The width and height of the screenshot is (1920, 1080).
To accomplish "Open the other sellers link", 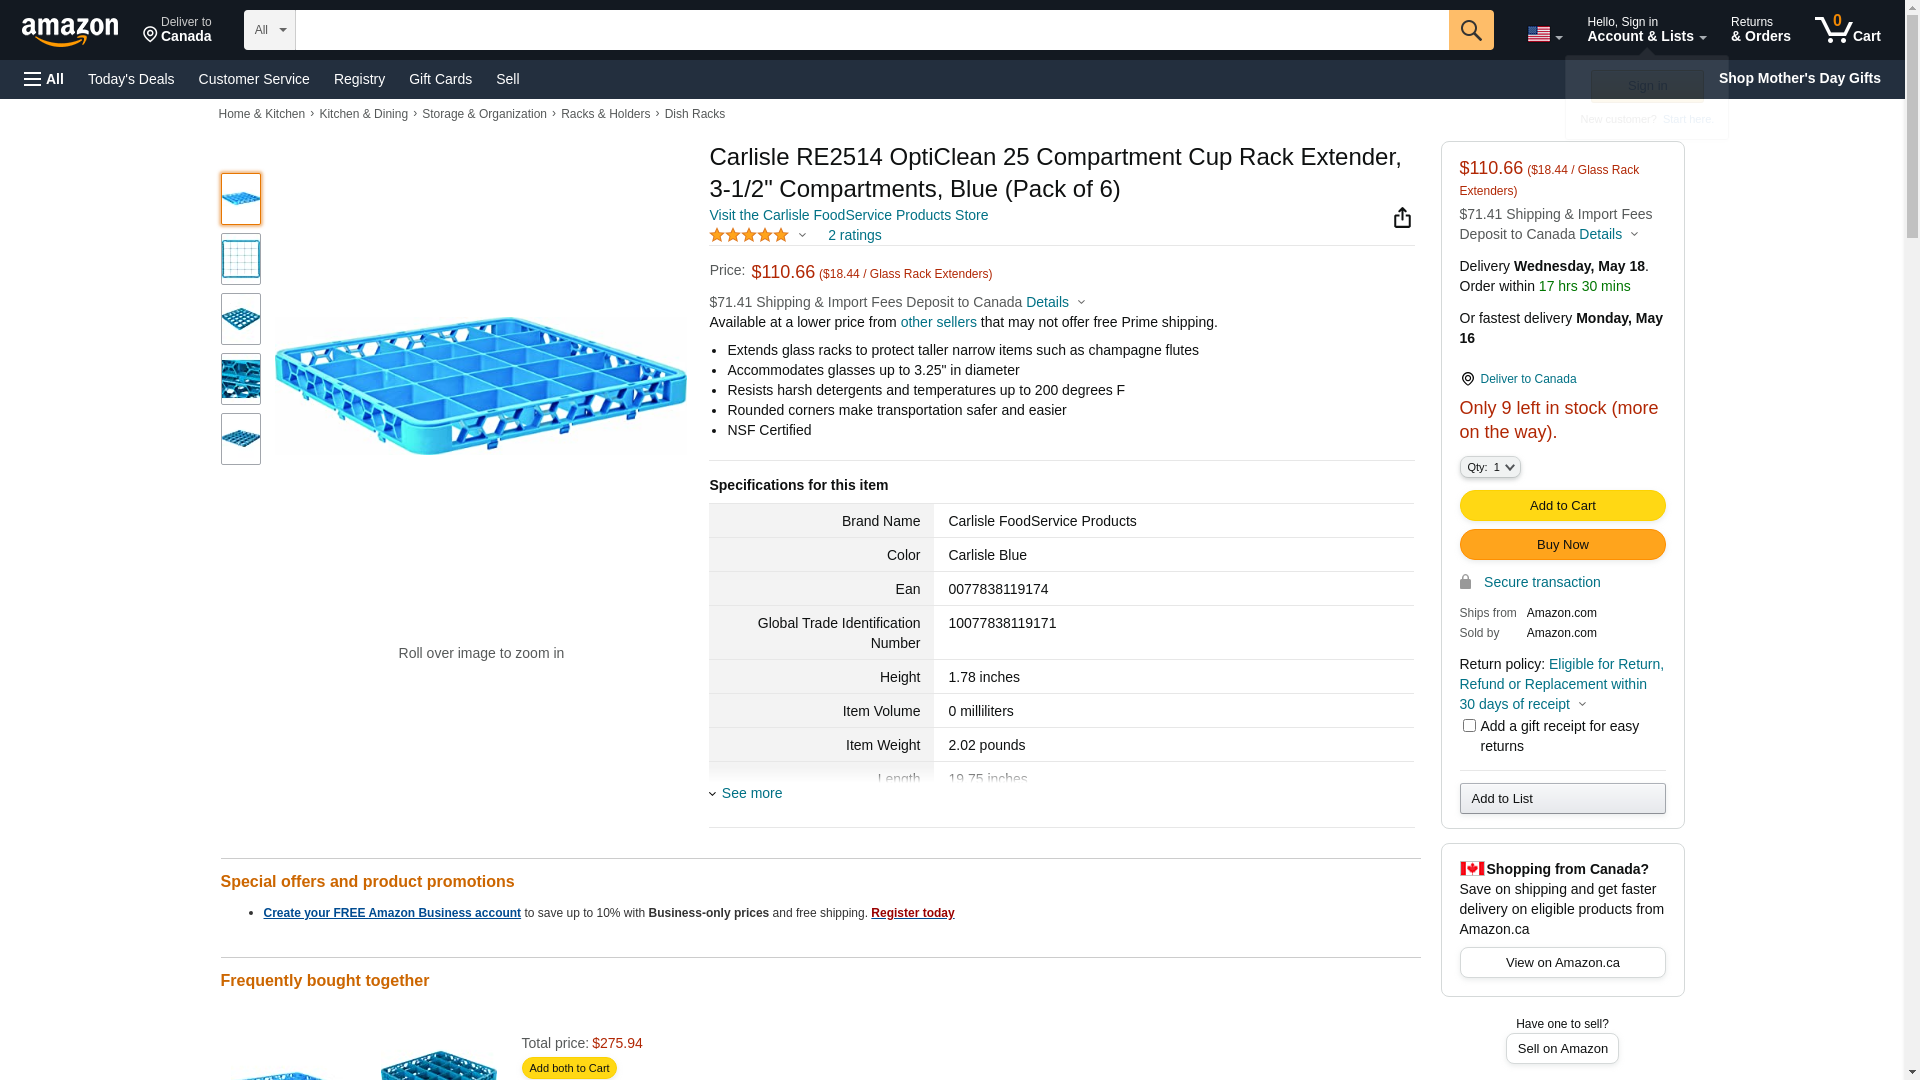I will click(x=938, y=322).
